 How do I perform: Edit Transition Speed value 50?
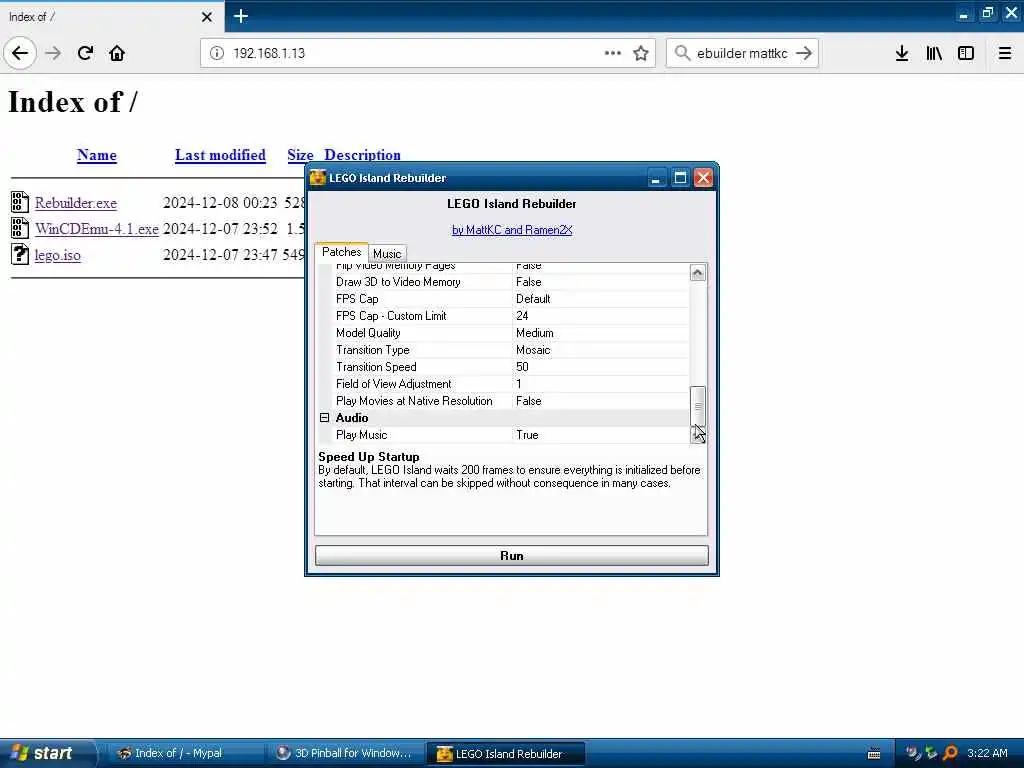(601, 366)
